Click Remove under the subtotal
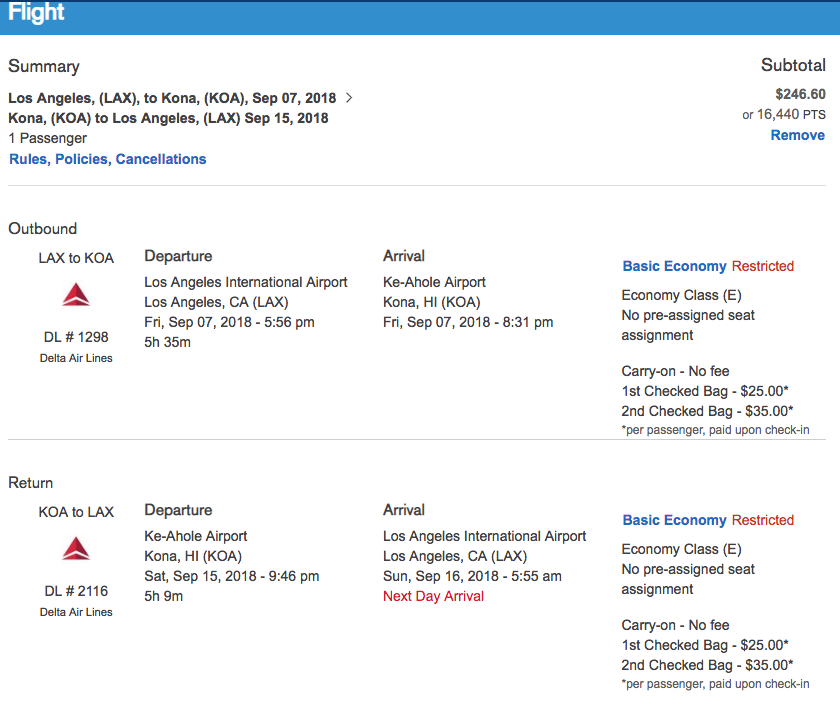The height and width of the screenshot is (705, 840). (797, 135)
